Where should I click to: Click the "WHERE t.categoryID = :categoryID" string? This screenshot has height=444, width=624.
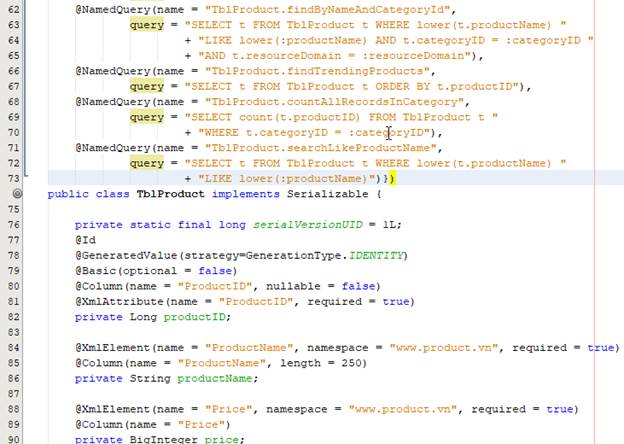[x=314, y=132]
